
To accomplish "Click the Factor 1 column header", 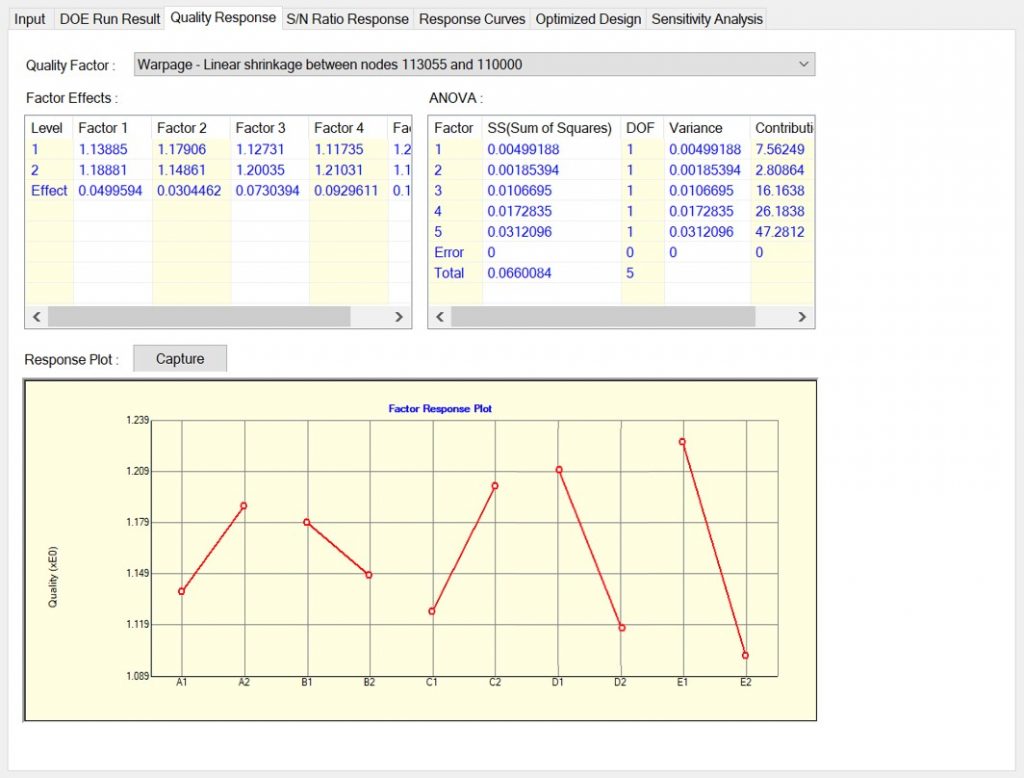I will pyautogui.click(x=103, y=128).
